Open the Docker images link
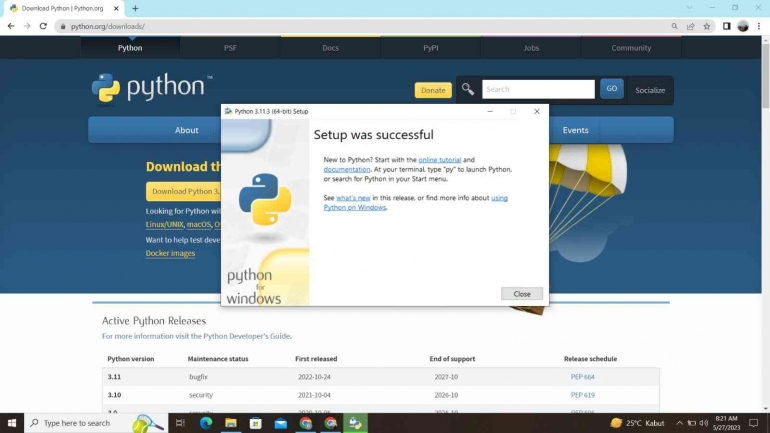The height and width of the screenshot is (433, 770). (170, 253)
